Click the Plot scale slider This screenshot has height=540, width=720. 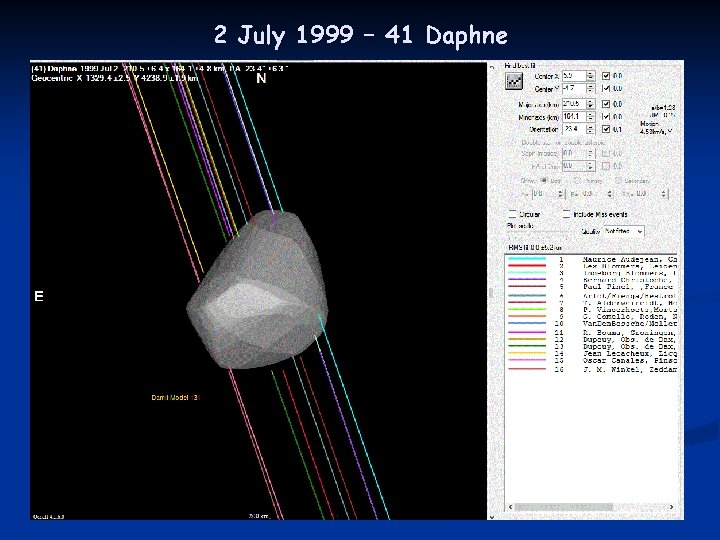coord(538,236)
